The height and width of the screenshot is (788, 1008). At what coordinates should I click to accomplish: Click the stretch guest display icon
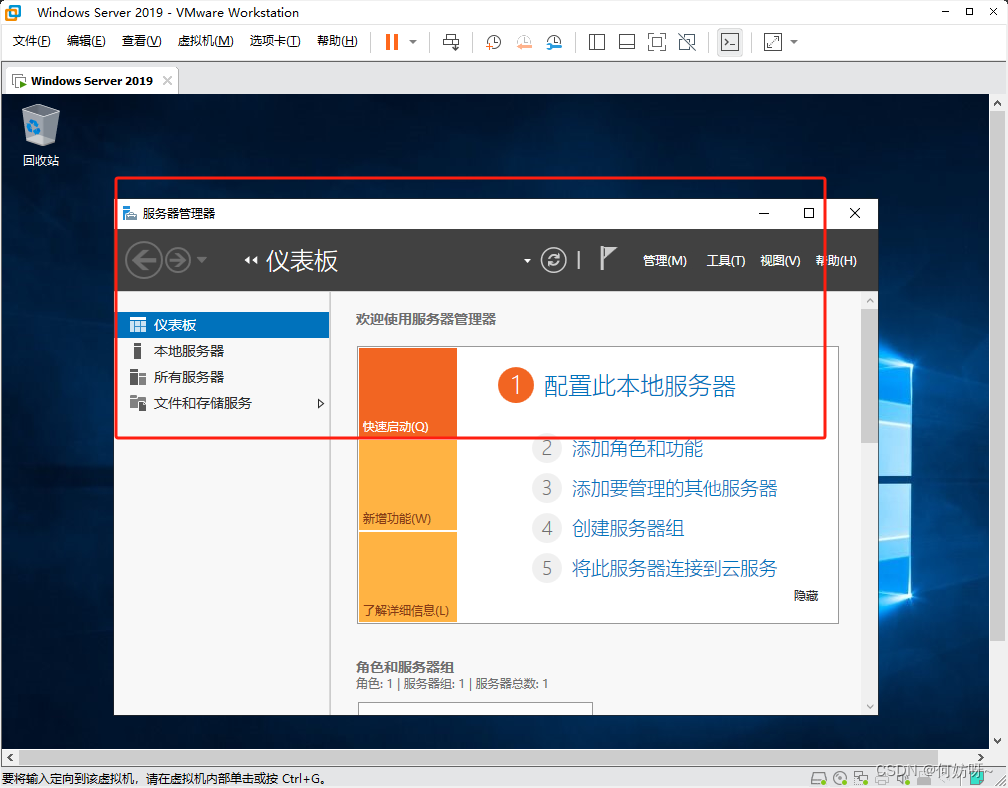click(x=773, y=42)
